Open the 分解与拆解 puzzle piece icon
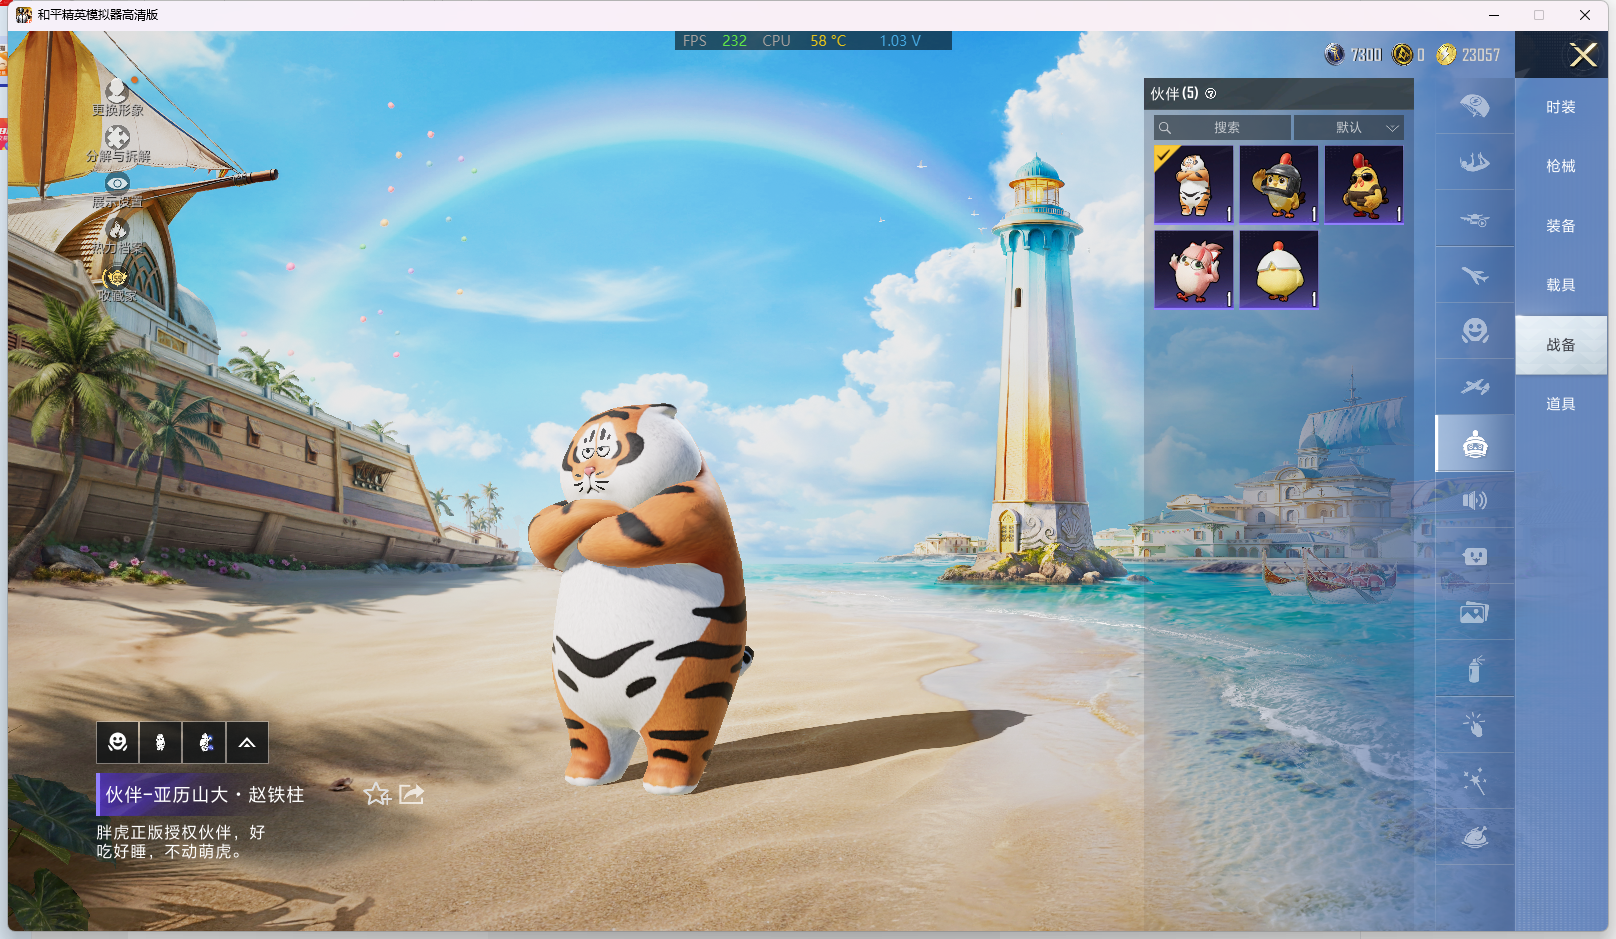 pos(118,144)
